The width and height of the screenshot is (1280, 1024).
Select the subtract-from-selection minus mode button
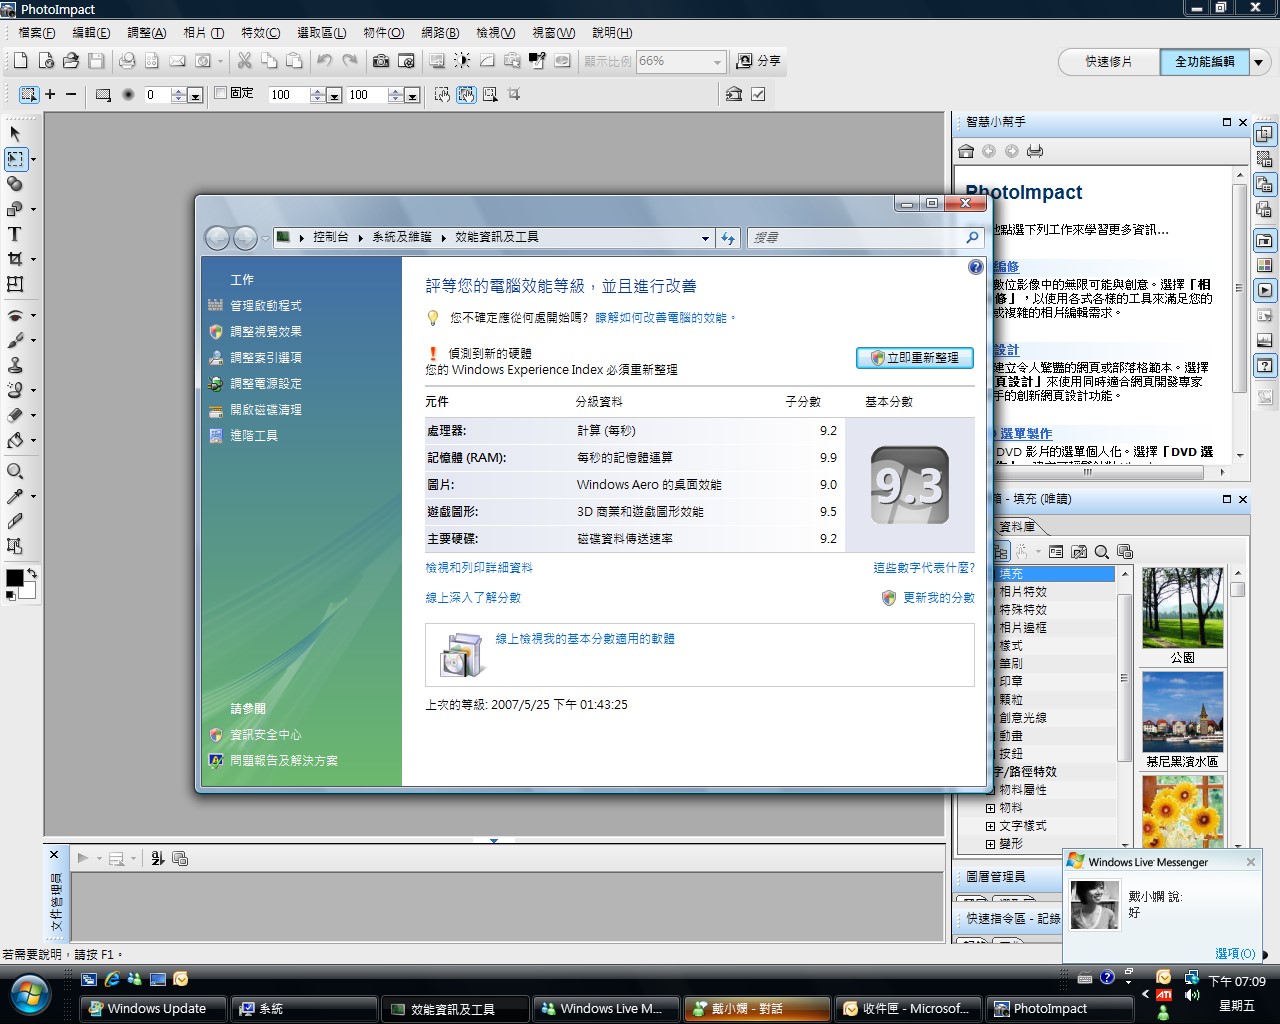coord(71,94)
